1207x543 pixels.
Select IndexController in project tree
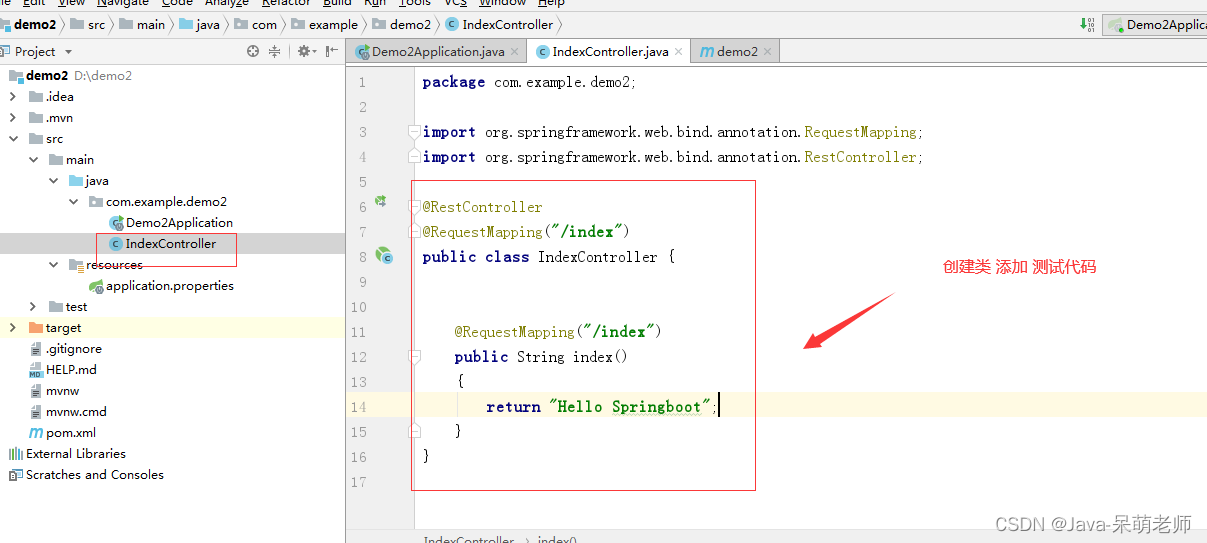pyautogui.click(x=171, y=244)
